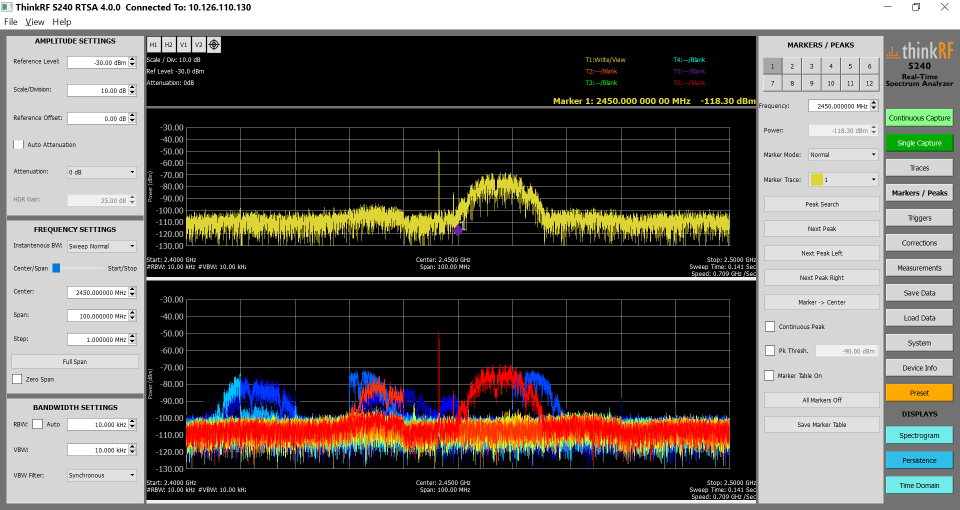The height and width of the screenshot is (510, 960).
Task: Open the Help menu
Action: tap(62, 21)
